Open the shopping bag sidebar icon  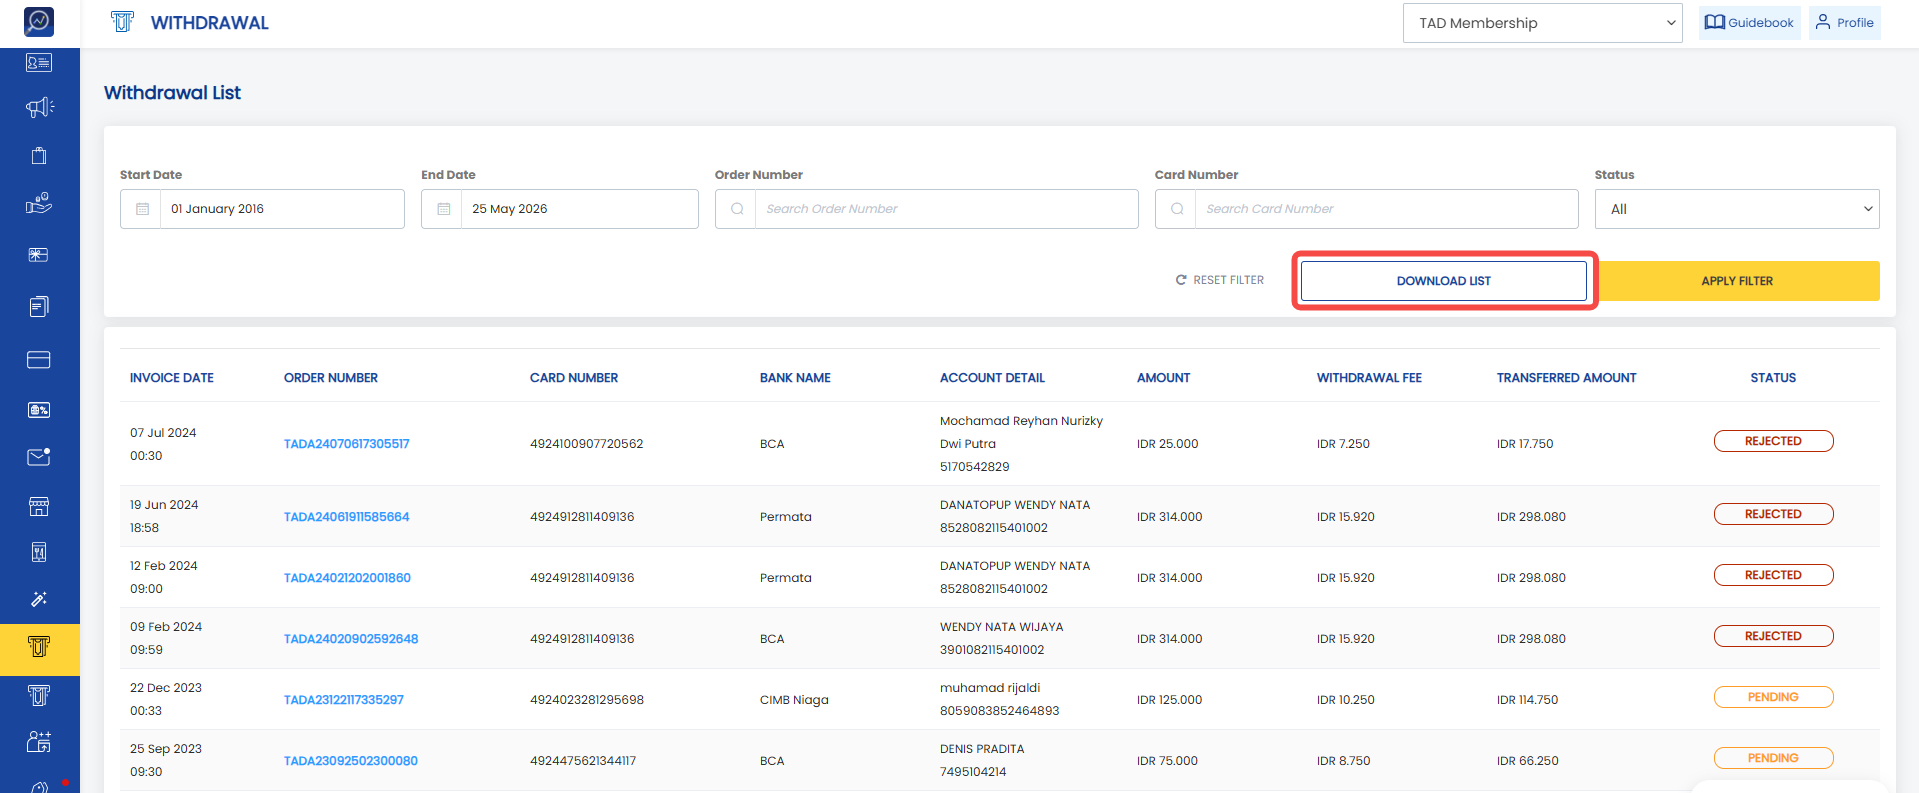point(39,155)
